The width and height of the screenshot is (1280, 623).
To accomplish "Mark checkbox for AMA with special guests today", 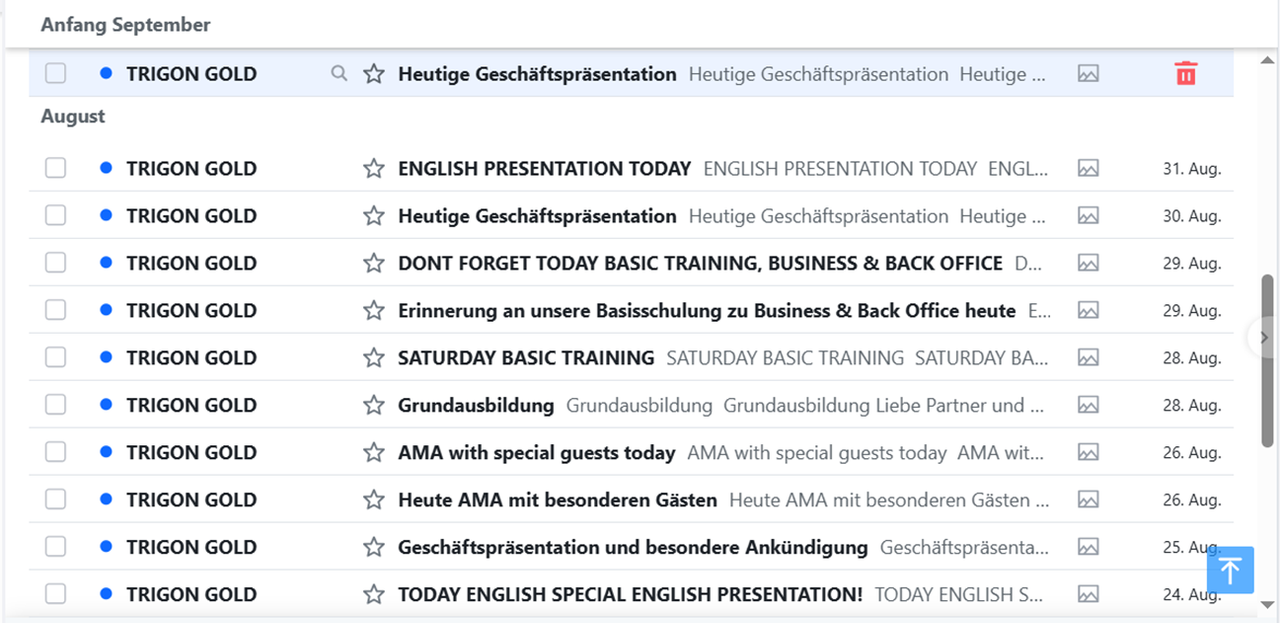I will coord(55,452).
